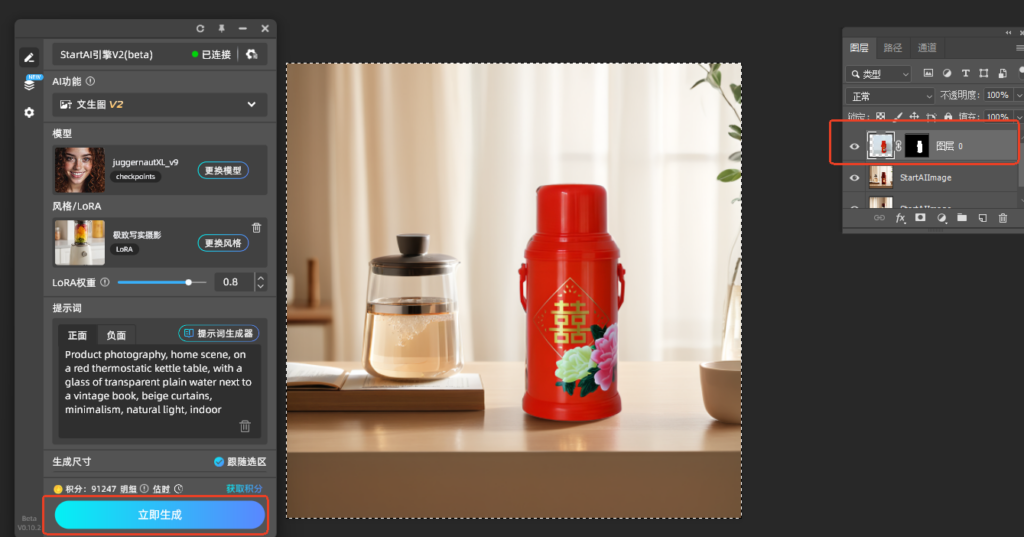Open the fx layer style menu
The image size is (1024, 537).
tap(901, 218)
